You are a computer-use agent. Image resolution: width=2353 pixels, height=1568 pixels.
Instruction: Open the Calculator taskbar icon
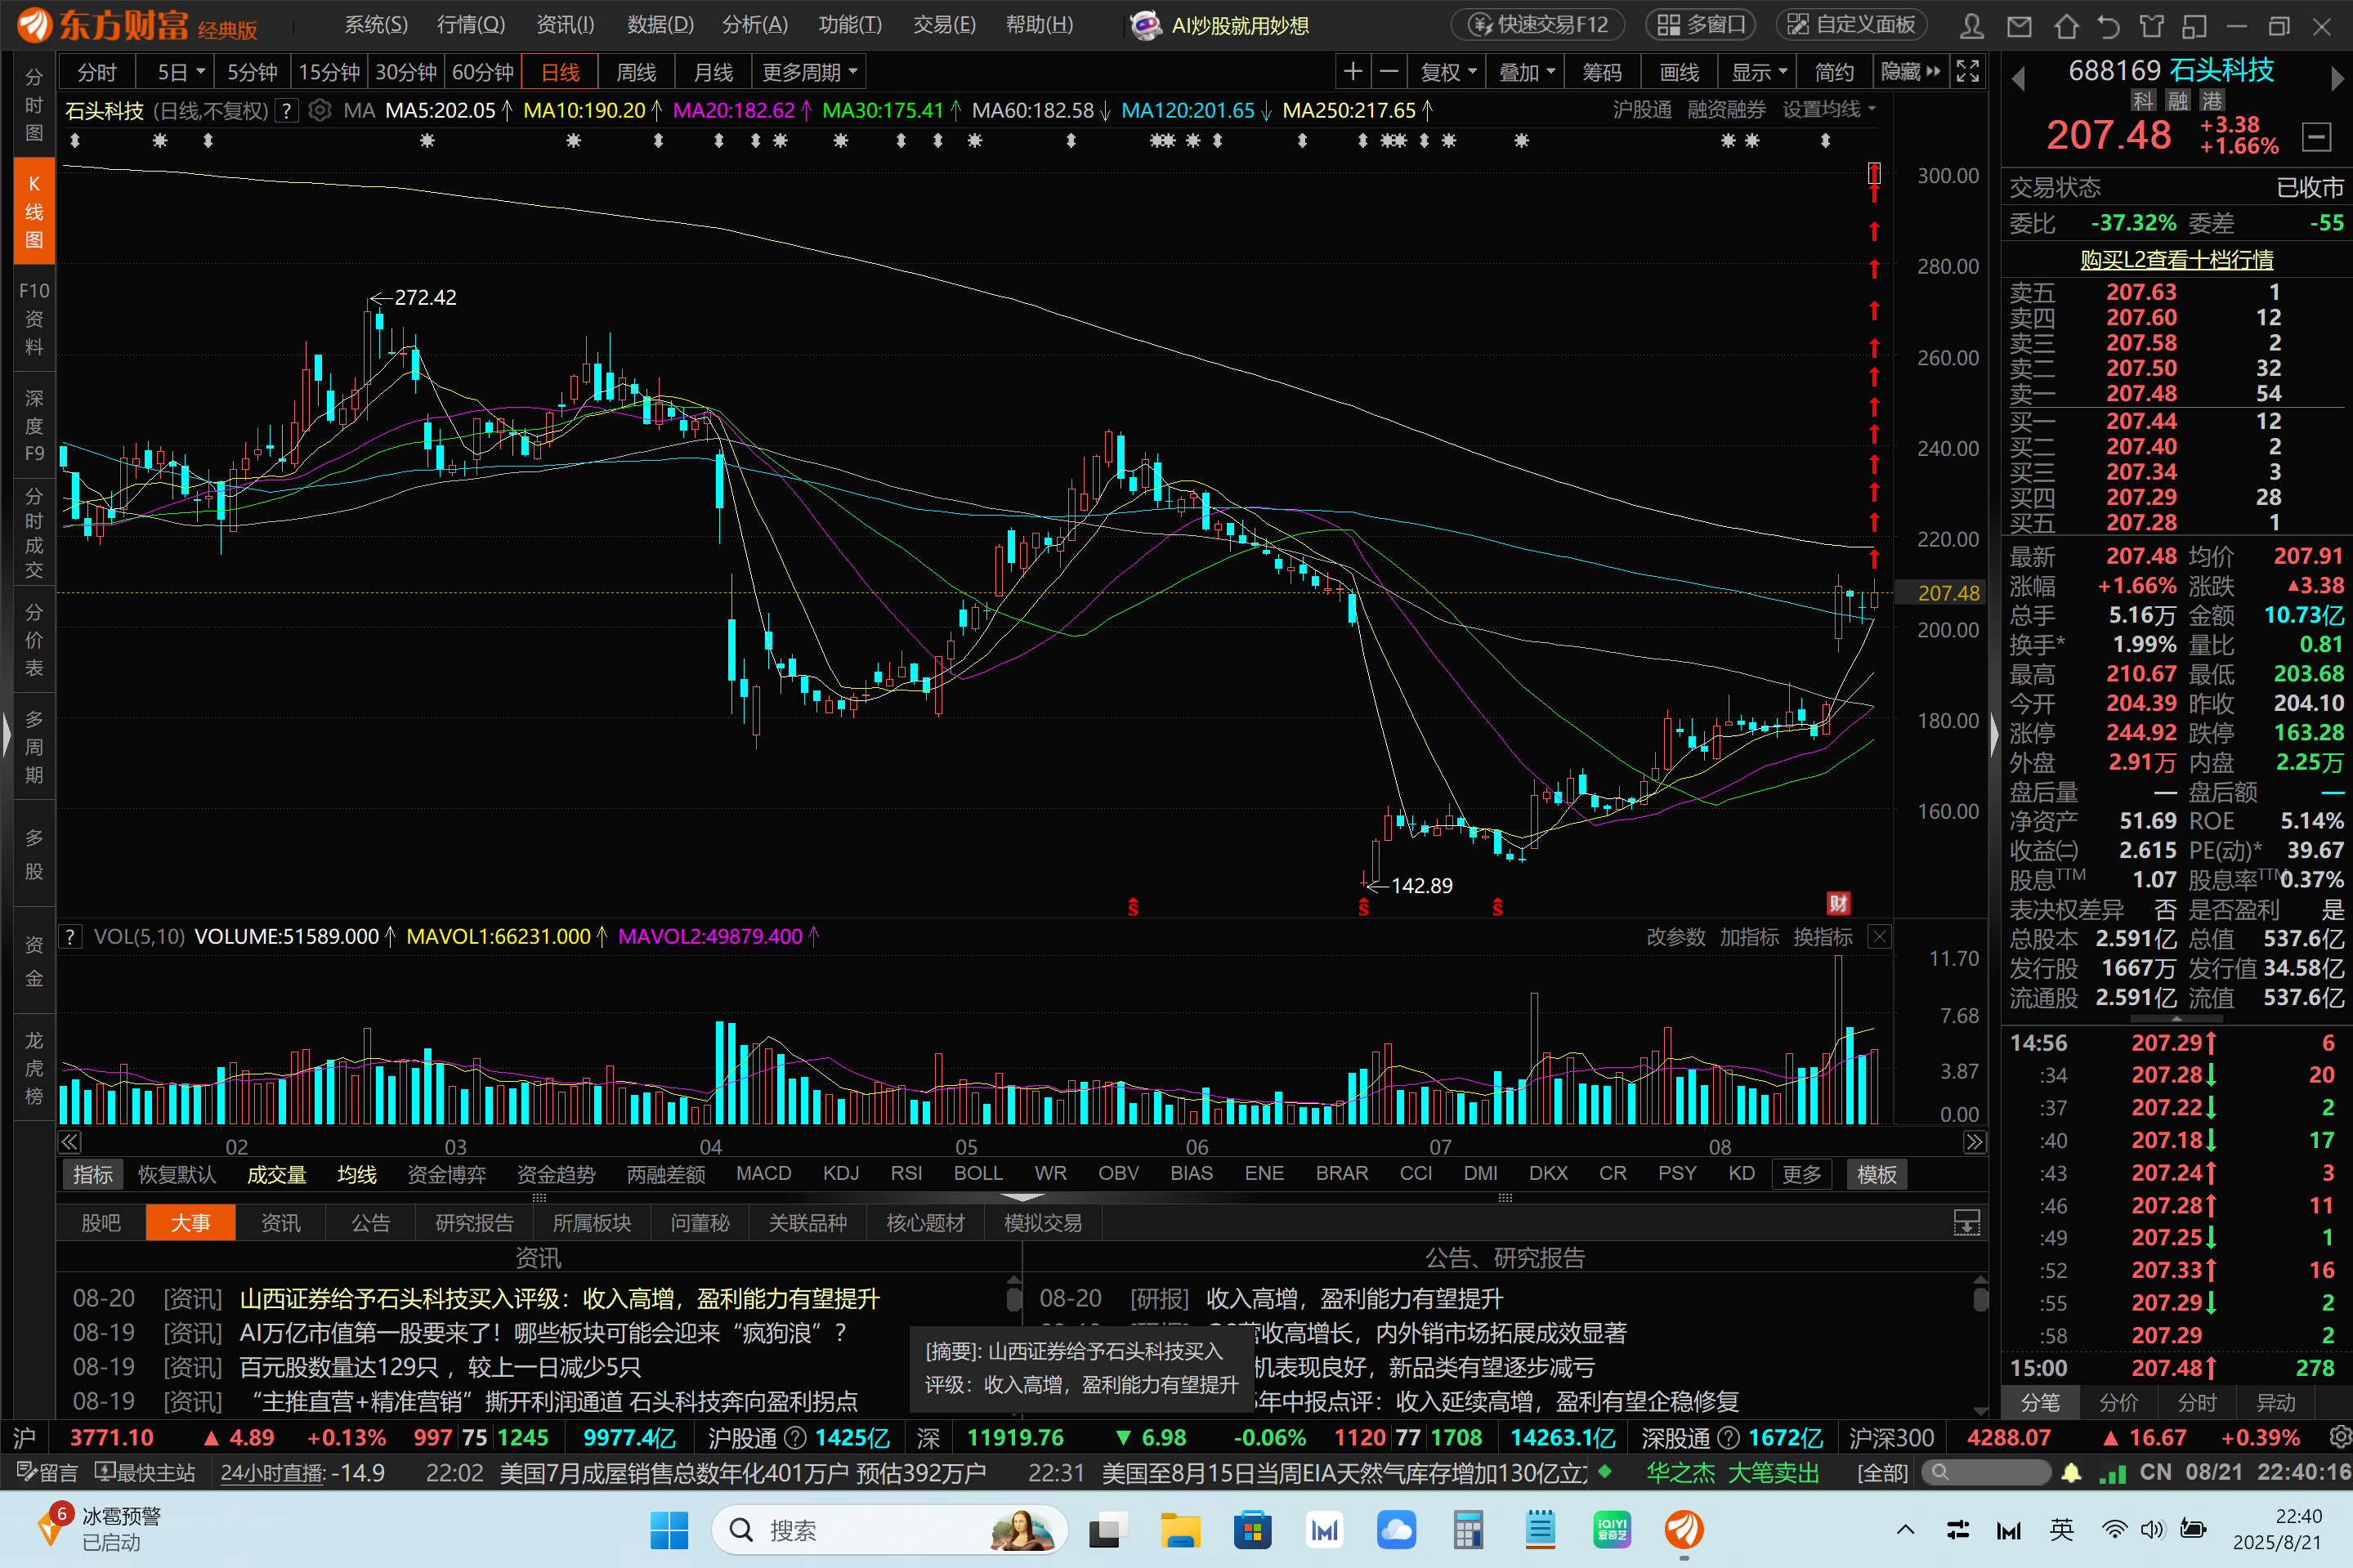tap(1467, 1531)
